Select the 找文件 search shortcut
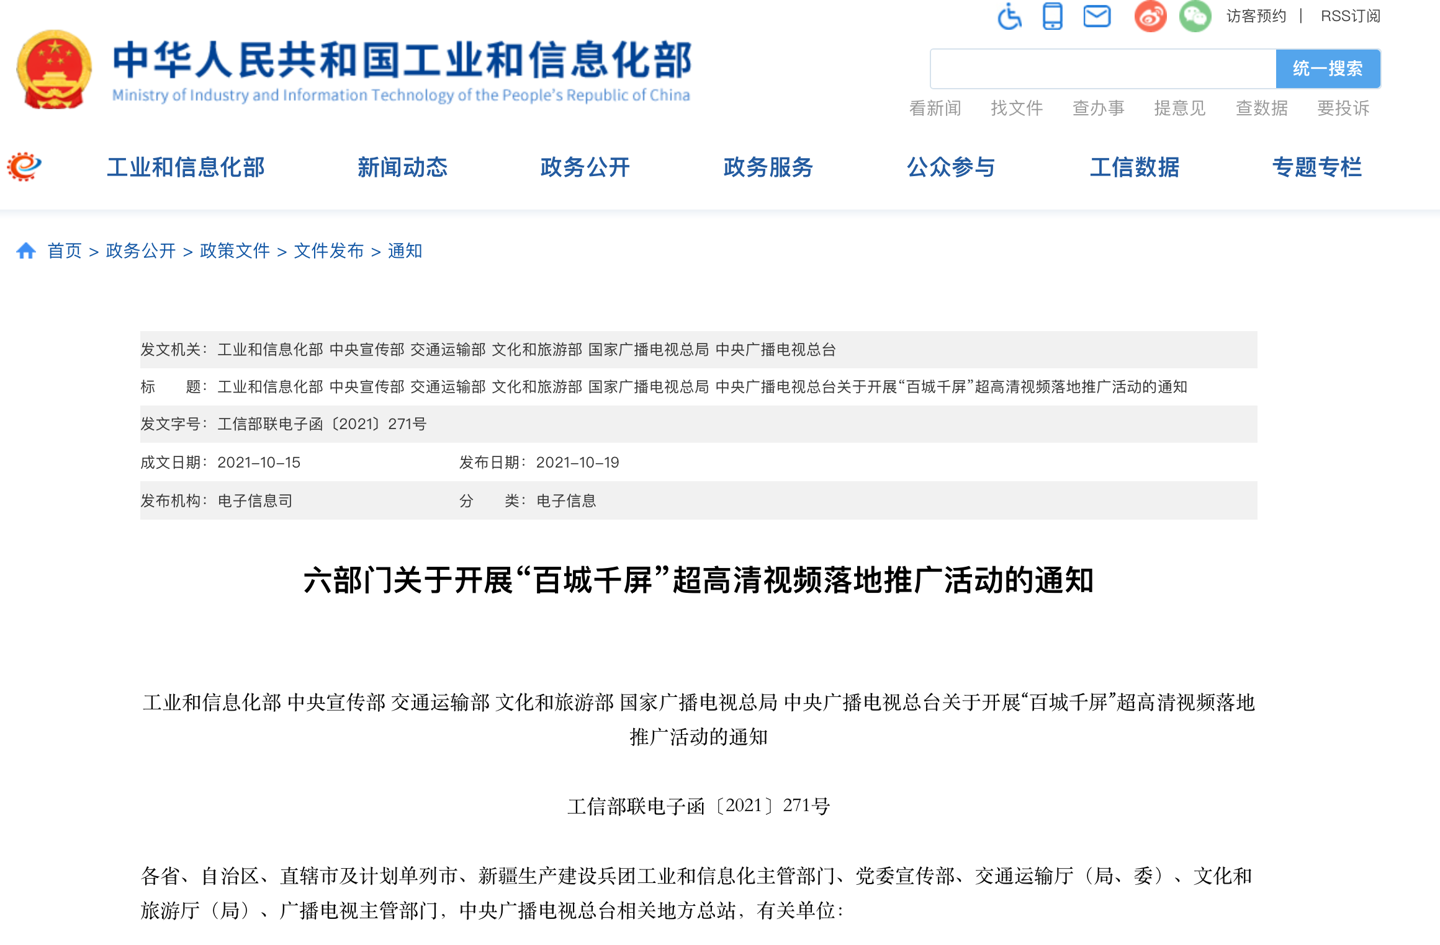The width and height of the screenshot is (1440, 945). tap(1016, 108)
